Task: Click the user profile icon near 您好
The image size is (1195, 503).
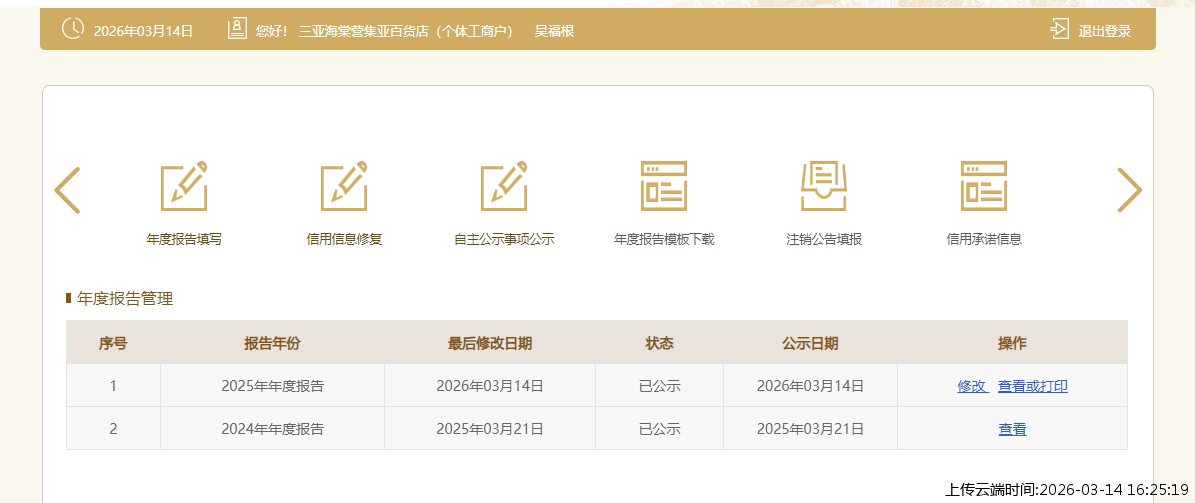Action: [x=237, y=29]
